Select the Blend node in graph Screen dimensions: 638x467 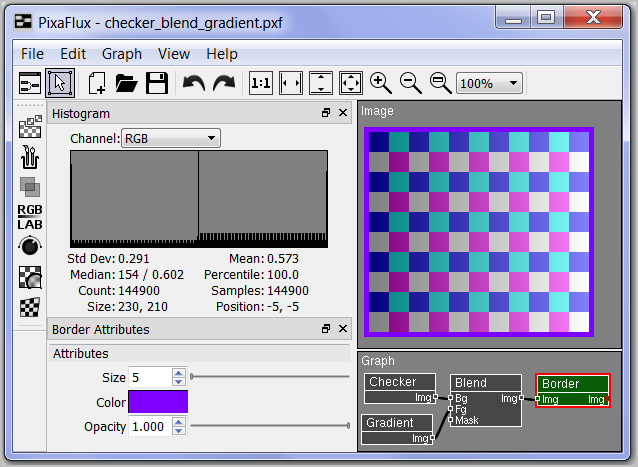click(x=486, y=383)
